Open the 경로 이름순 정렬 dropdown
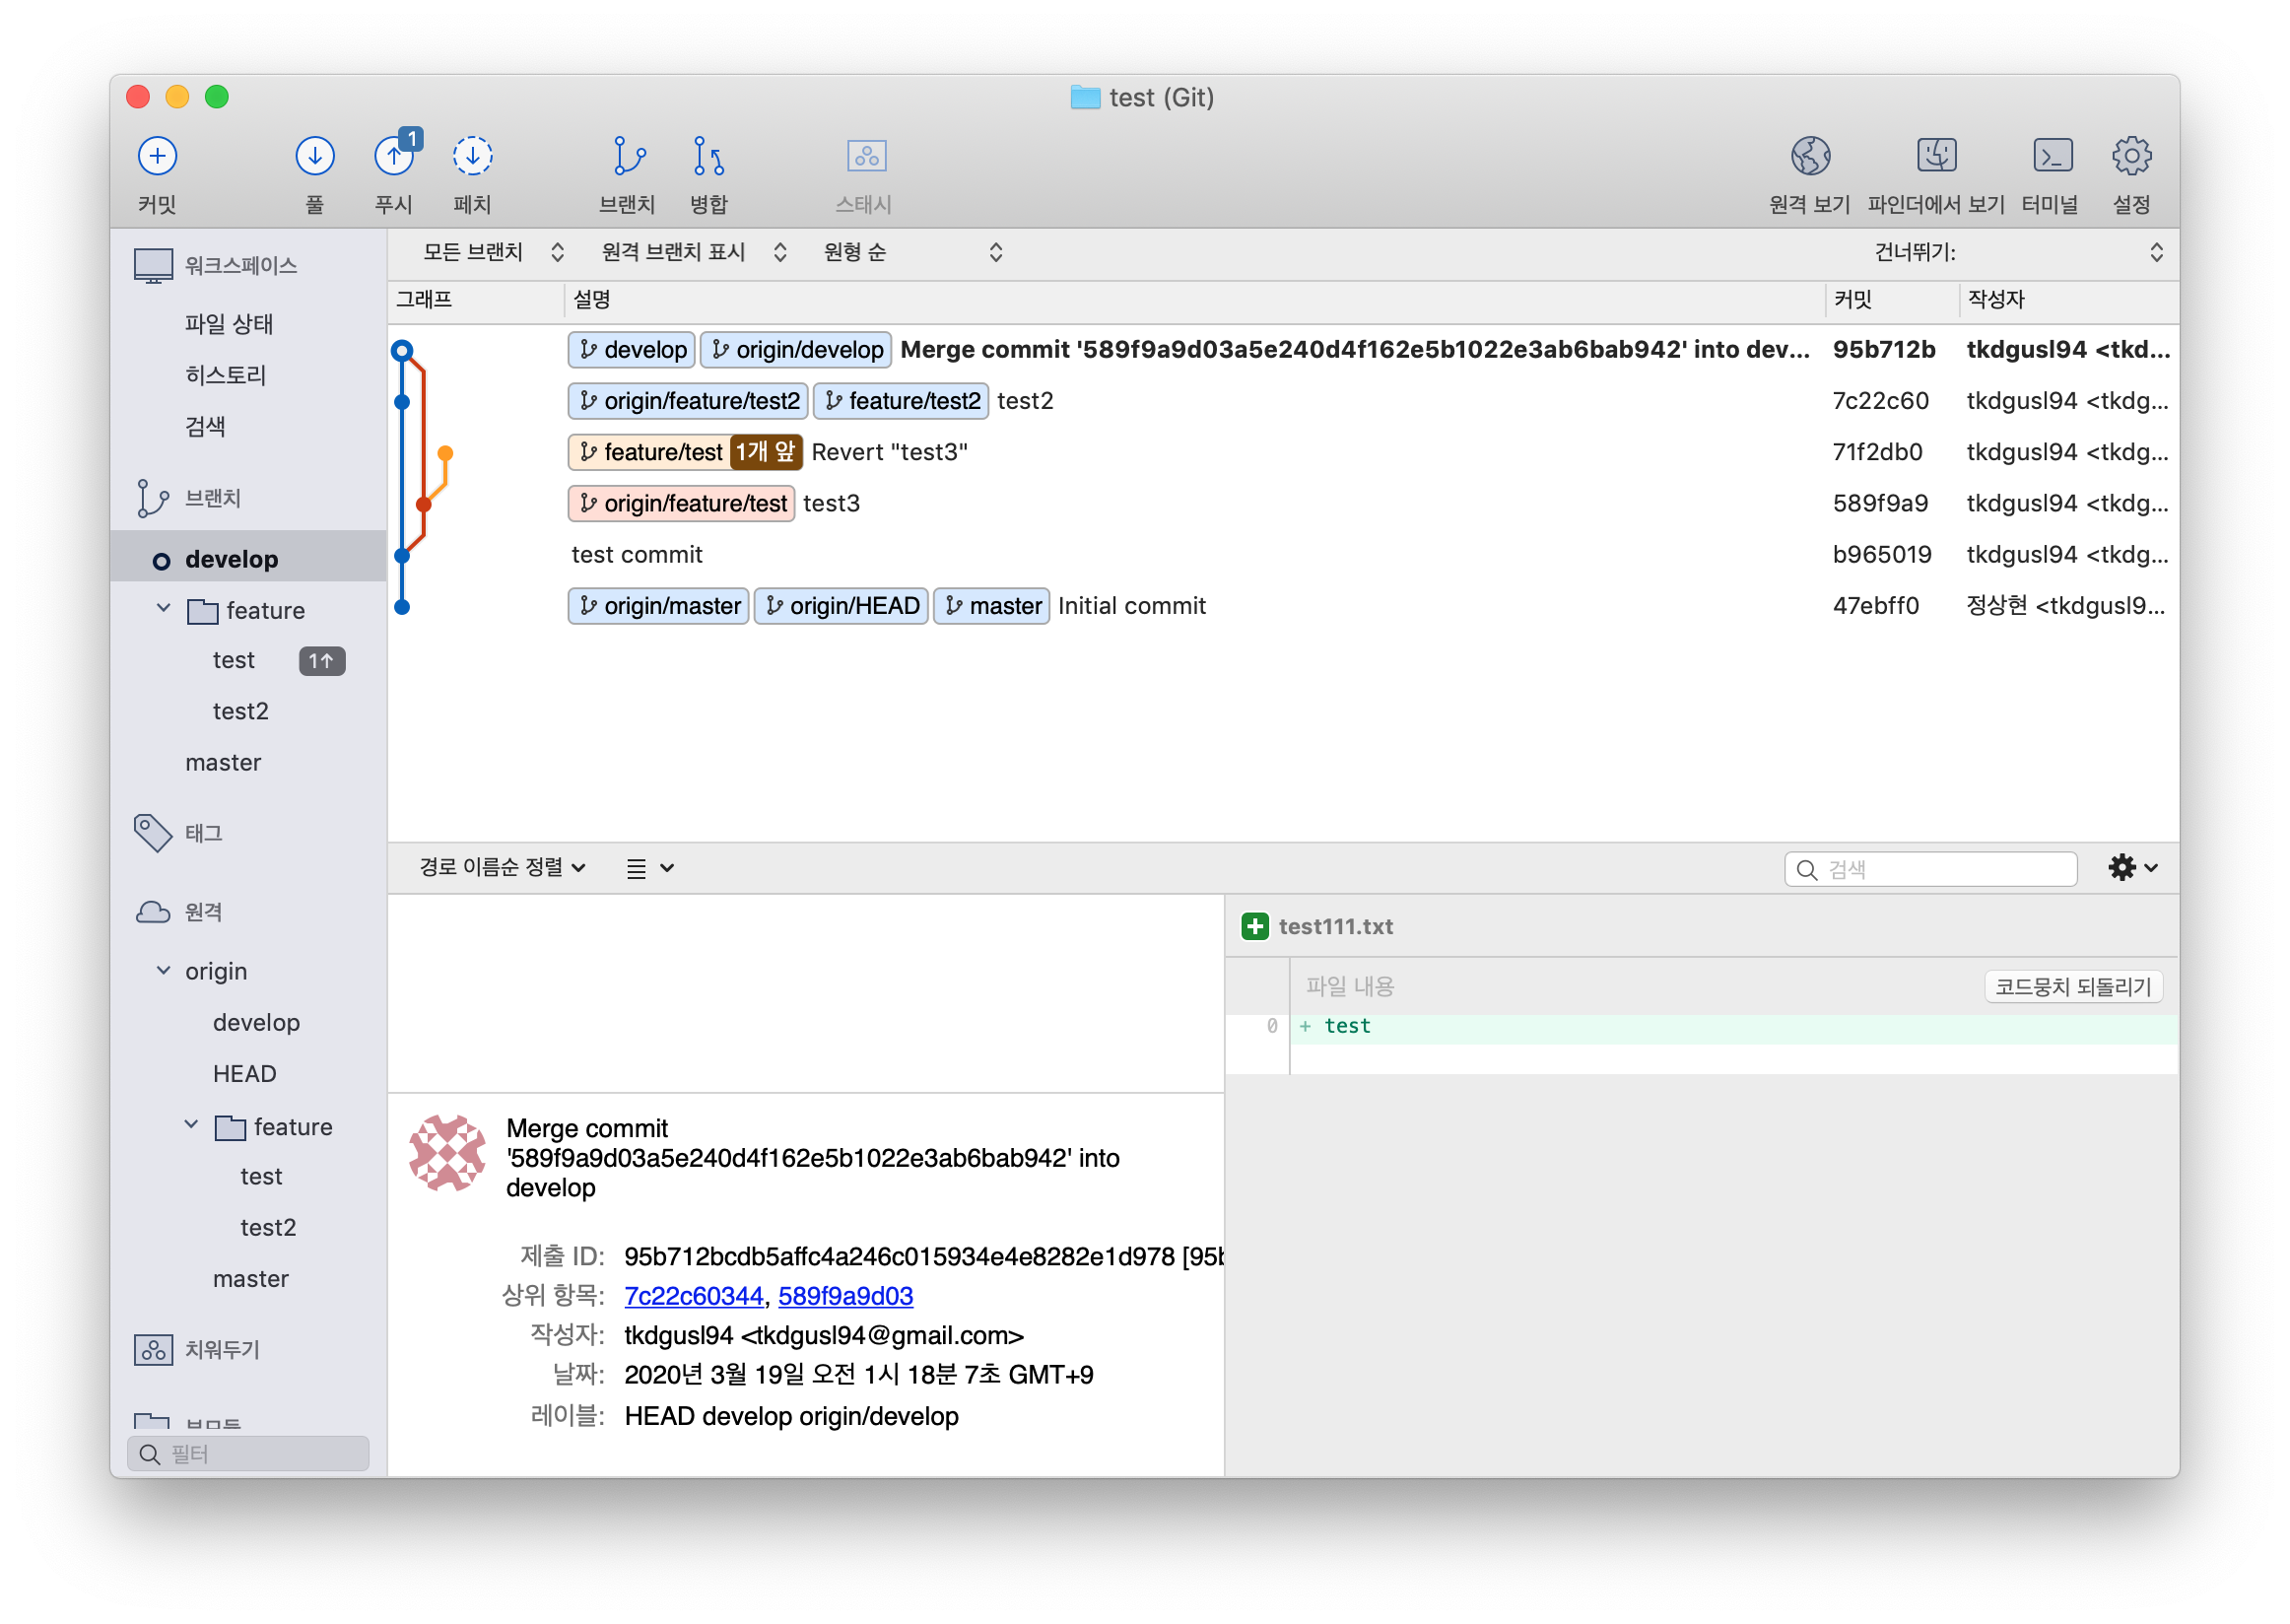 502,867
